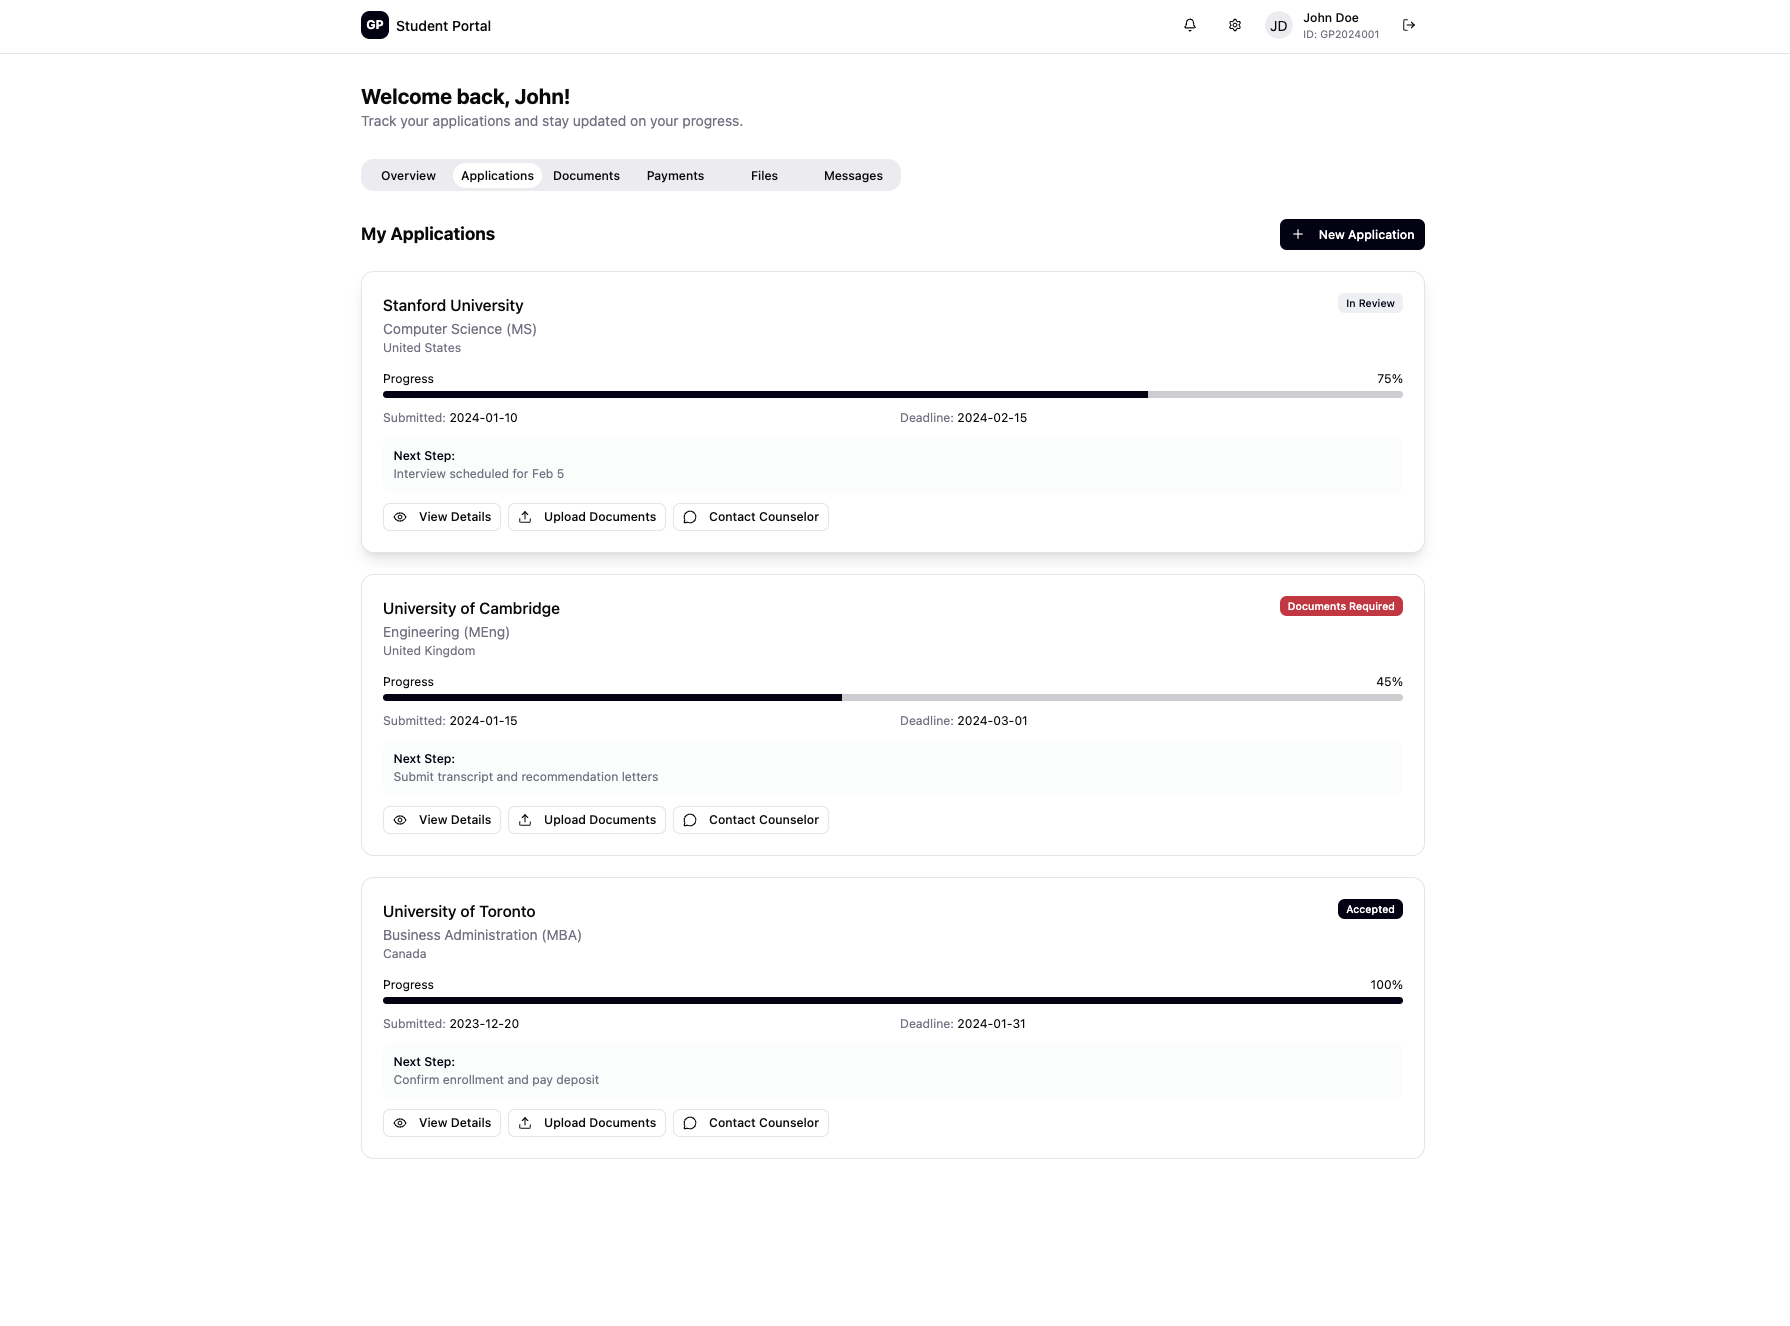Viewport: 1790px width, 1326px height.
Task: Switch to the Overview tab
Action: point(408,176)
